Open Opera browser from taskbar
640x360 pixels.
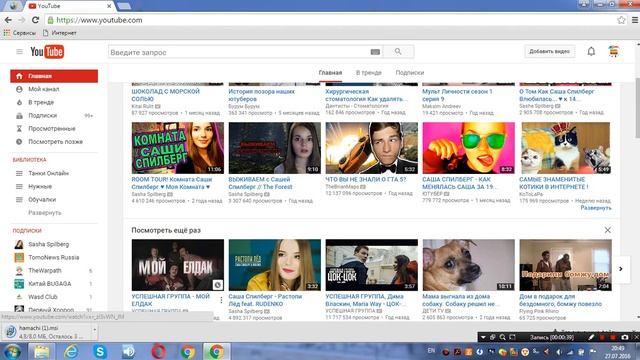click(158, 351)
